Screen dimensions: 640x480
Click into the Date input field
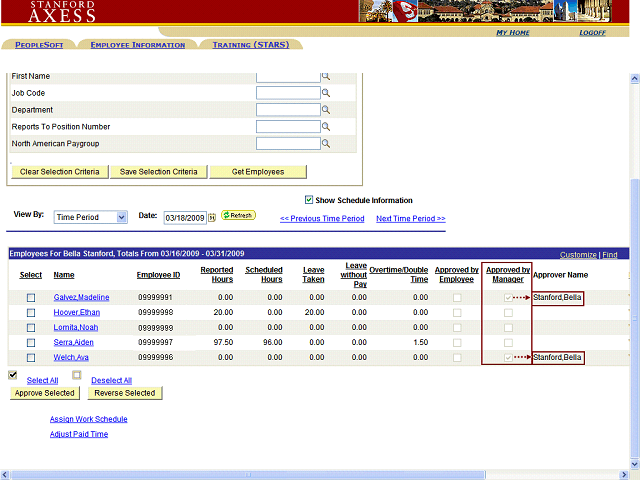click(x=184, y=217)
